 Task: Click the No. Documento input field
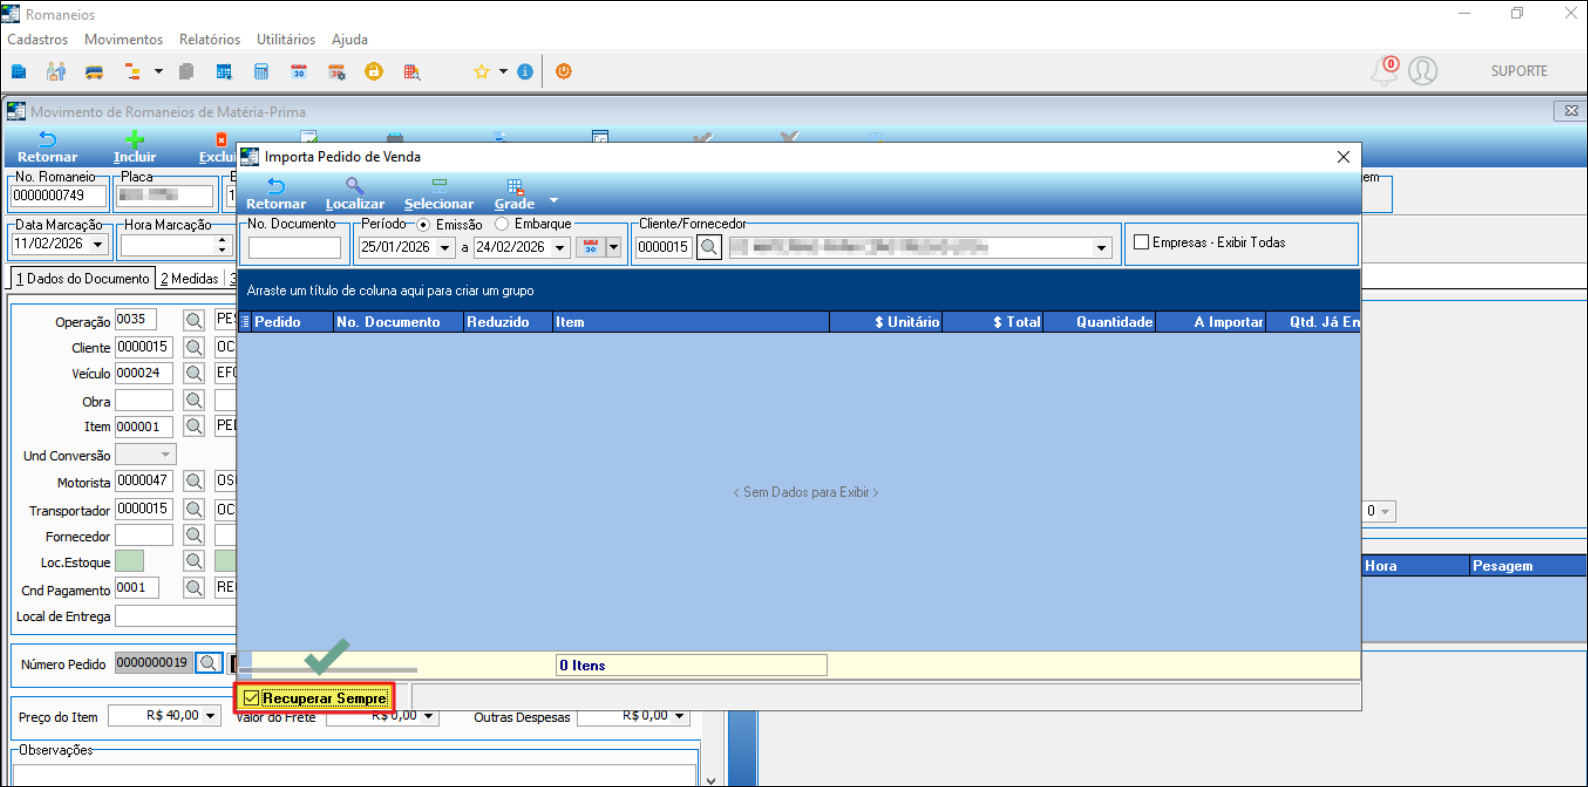coord(295,247)
